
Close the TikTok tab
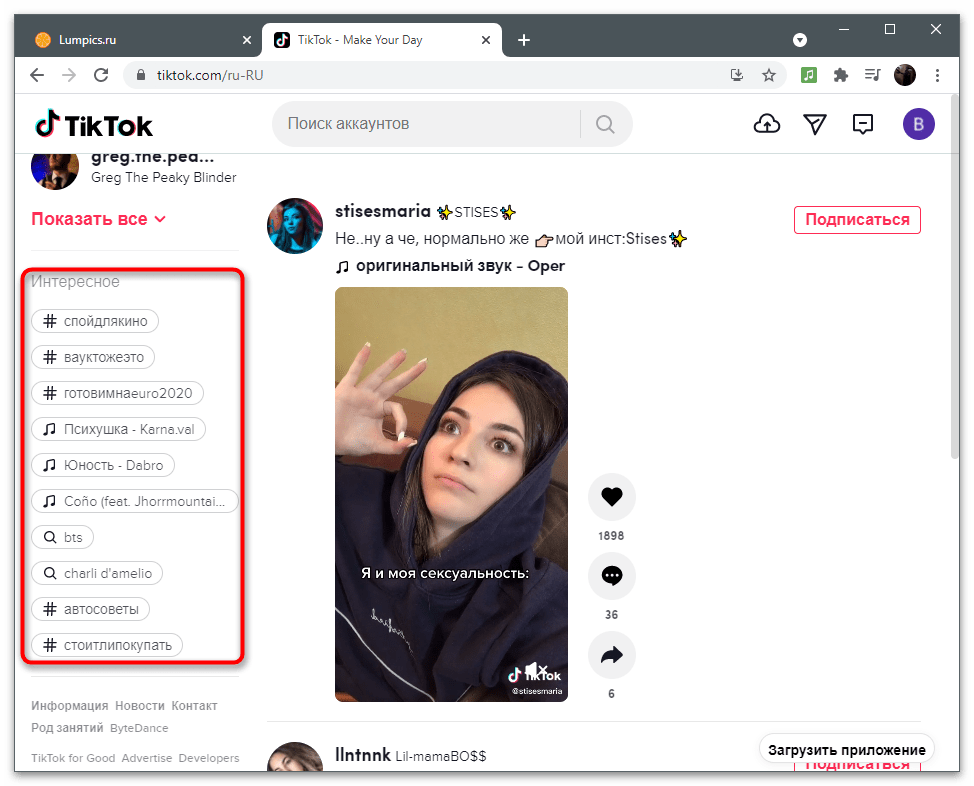point(486,40)
